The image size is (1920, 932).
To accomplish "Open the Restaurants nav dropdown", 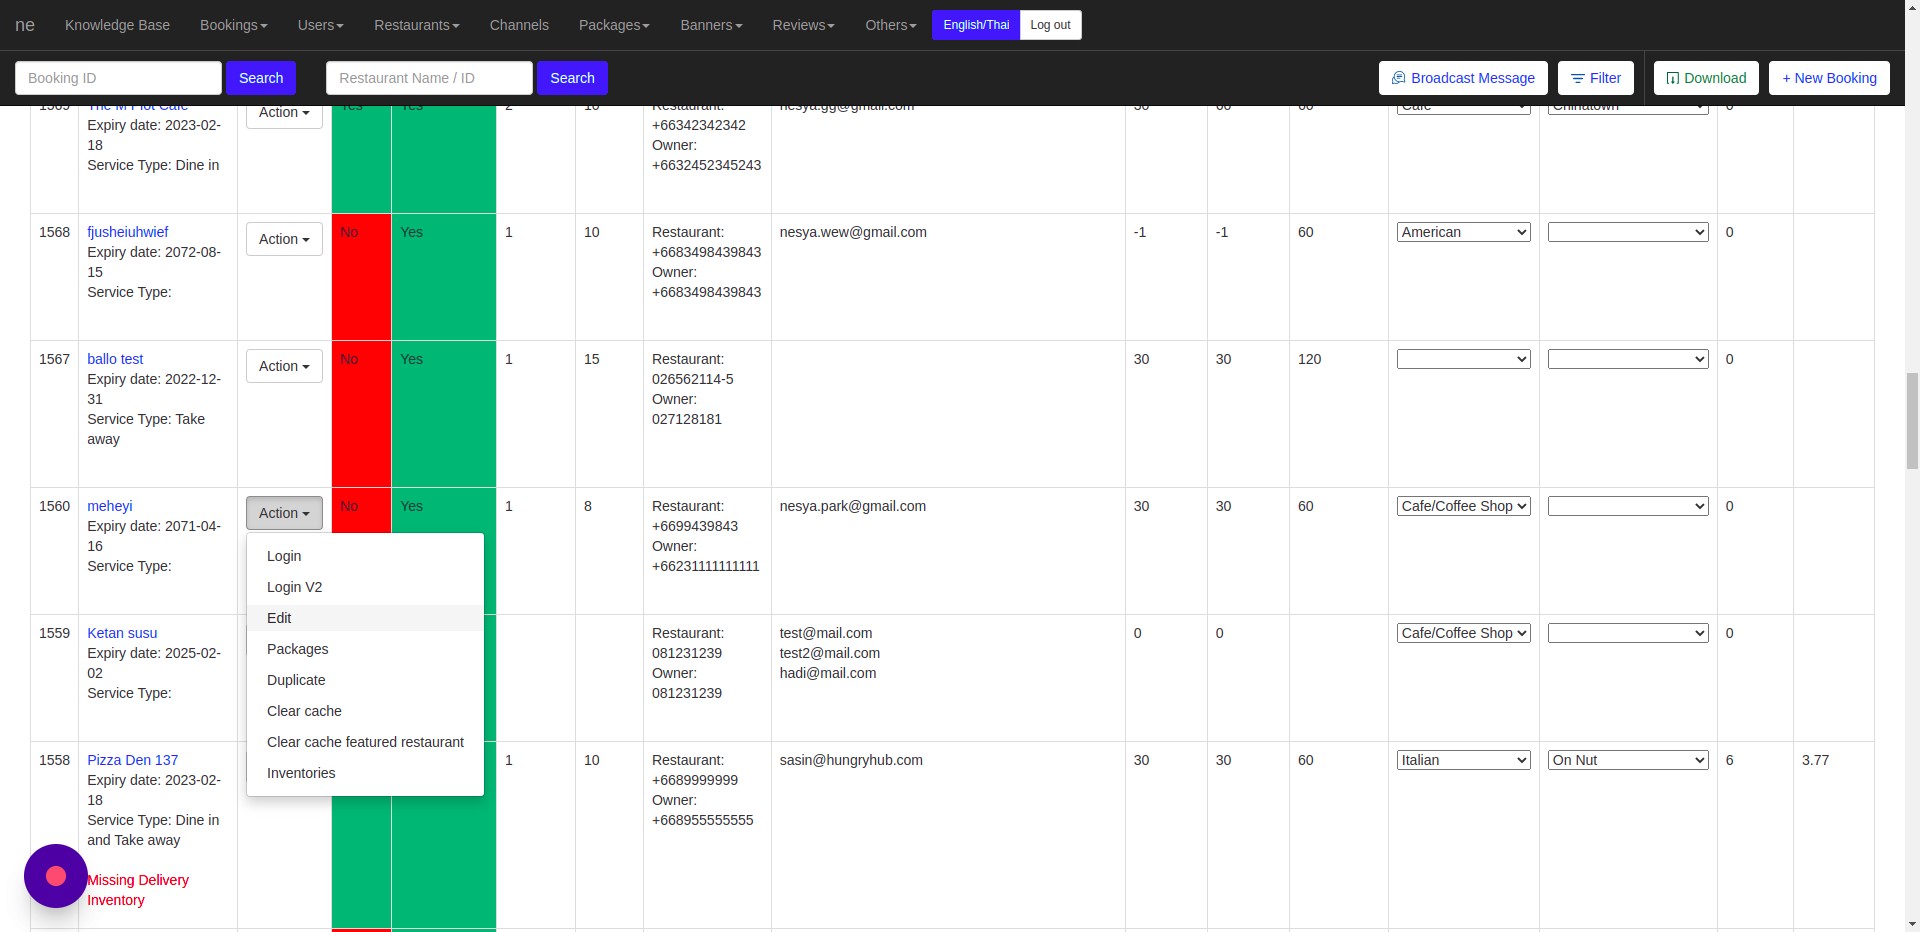I will coord(416,25).
